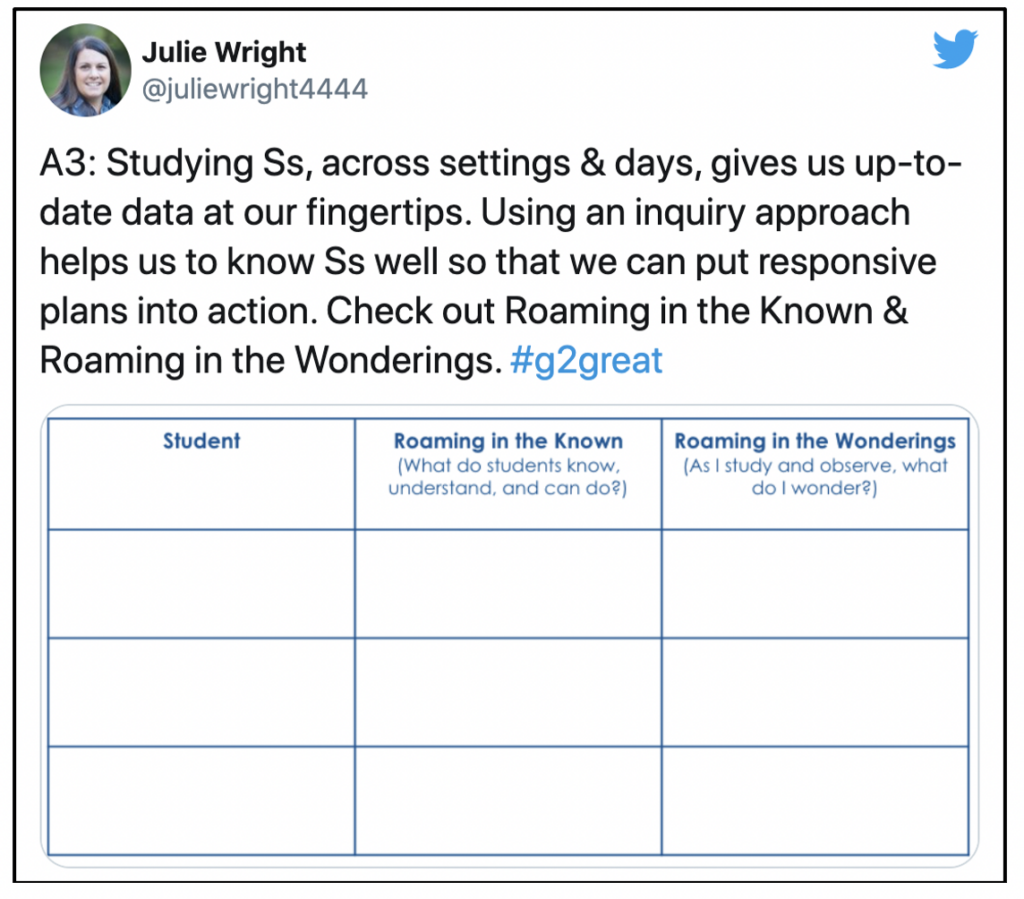Image resolution: width=1024 pixels, height=899 pixels.
Task: Click last row cell under Roaming in Wonderings
Action: click(815, 800)
